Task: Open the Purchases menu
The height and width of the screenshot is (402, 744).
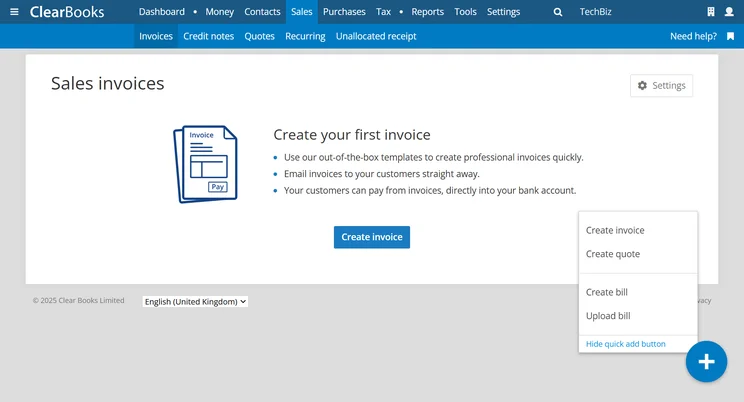Action: [x=344, y=12]
